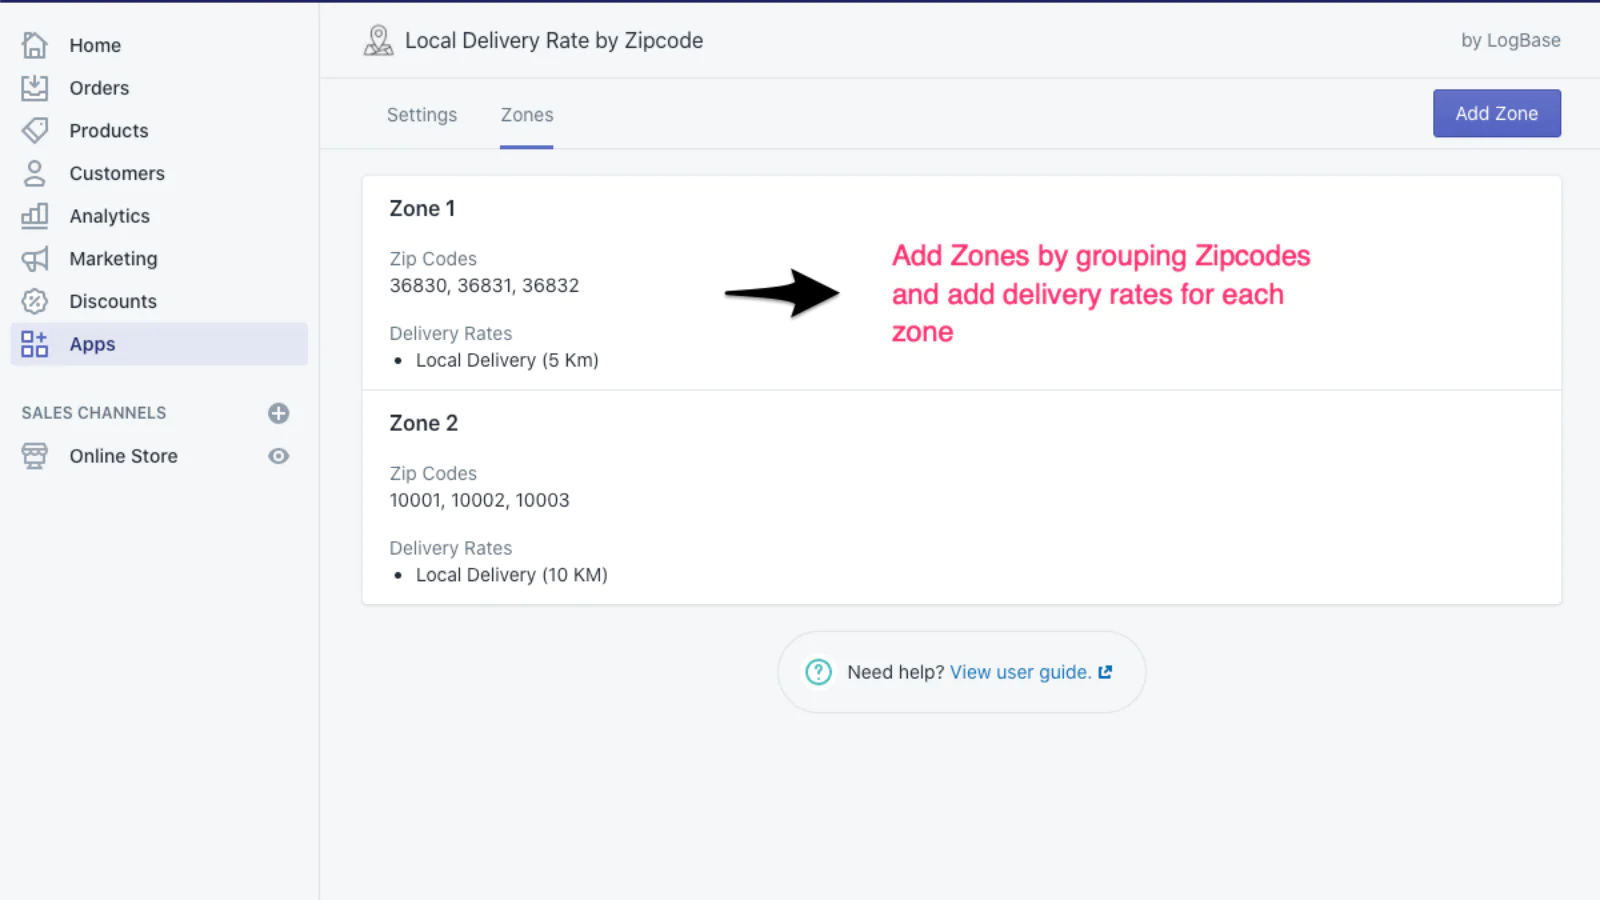Click the Products tag icon
This screenshot has width=1600, height=900.
35,130
